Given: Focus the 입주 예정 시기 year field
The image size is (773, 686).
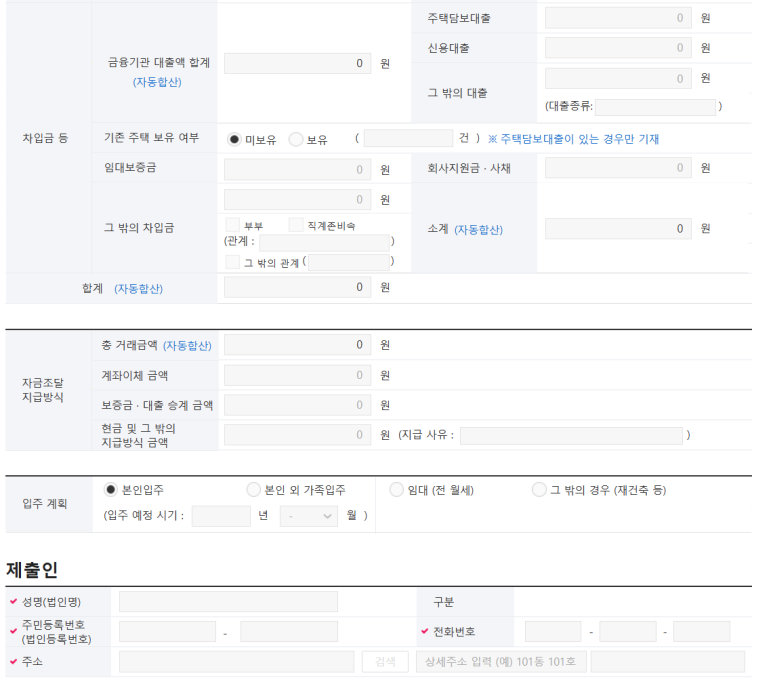Looking at the screenshot, I should [221, 516].
